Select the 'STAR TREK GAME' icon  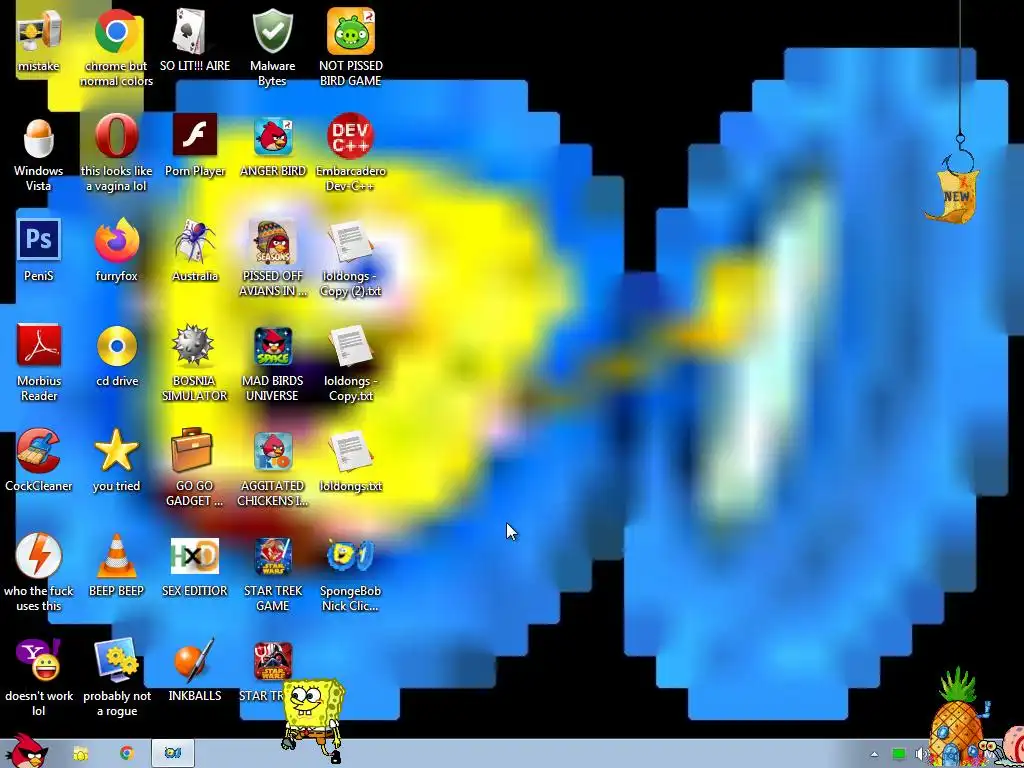point(272,556)
